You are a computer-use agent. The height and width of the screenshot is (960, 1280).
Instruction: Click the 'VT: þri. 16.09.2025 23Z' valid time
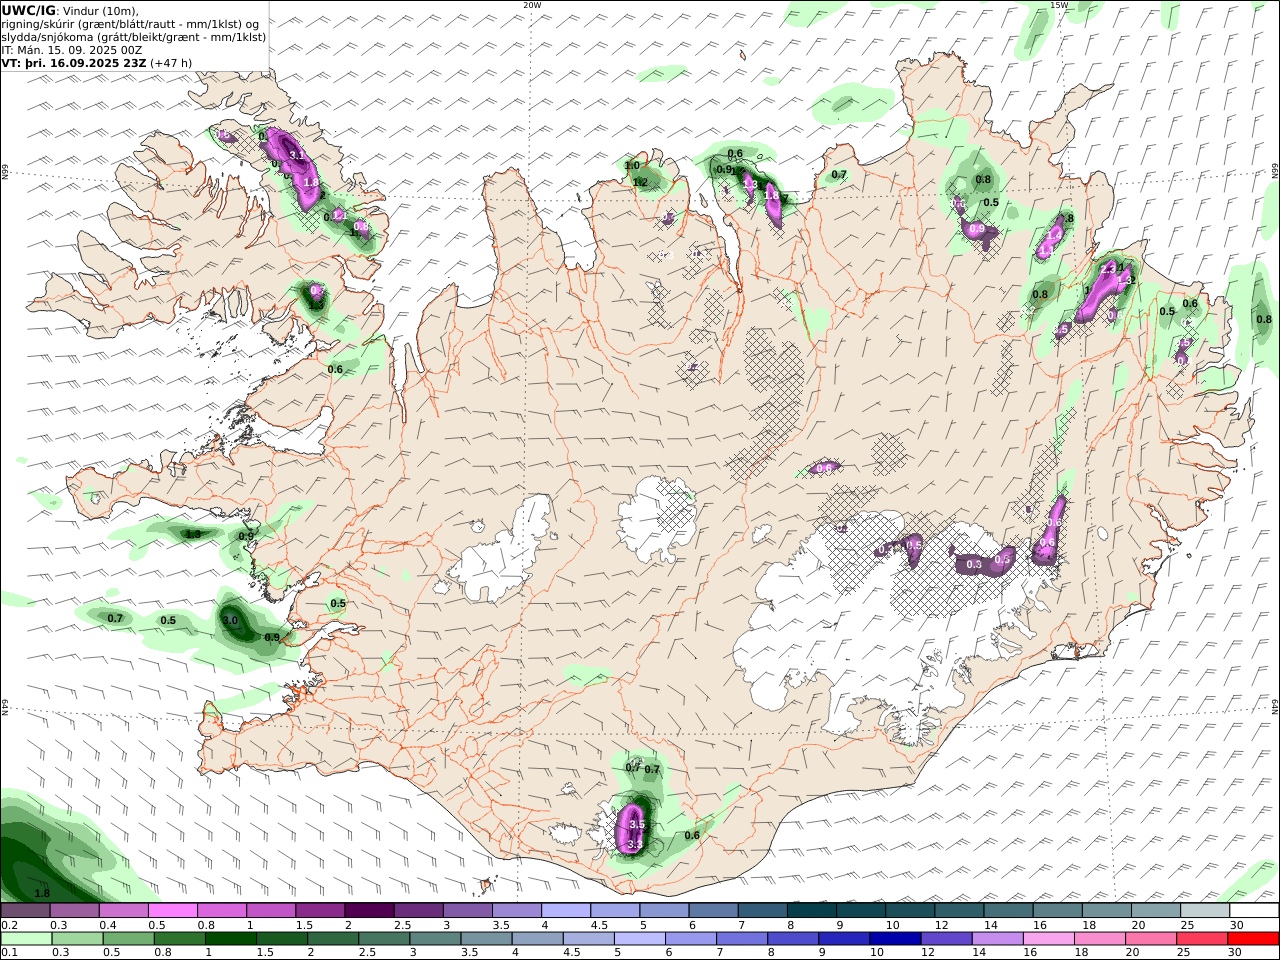(74, 62)
